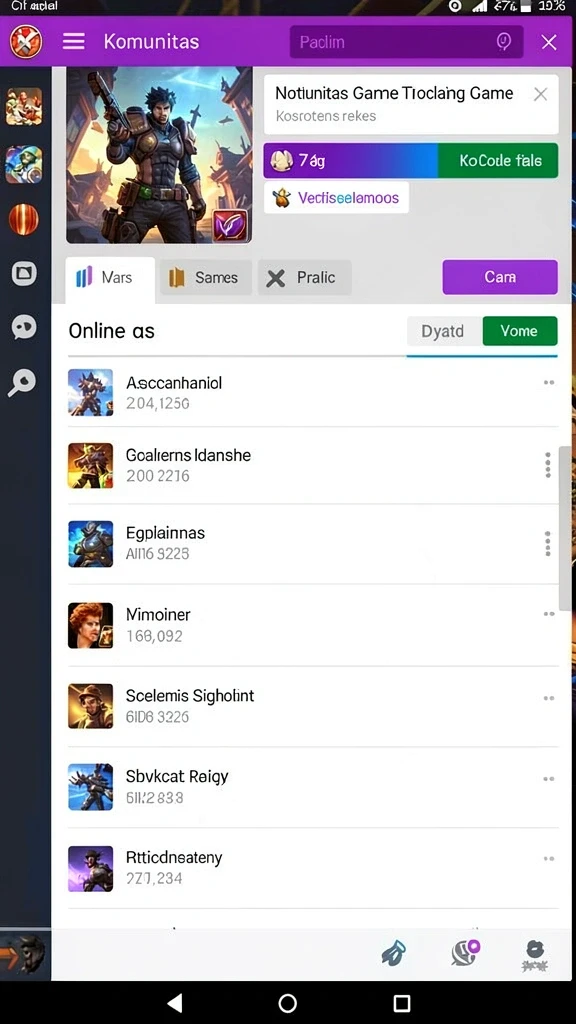Viewport: 576px width, 1024px height.
Task: Tap the bottom bar chat icon with purple badge
Action: [465, 953]
